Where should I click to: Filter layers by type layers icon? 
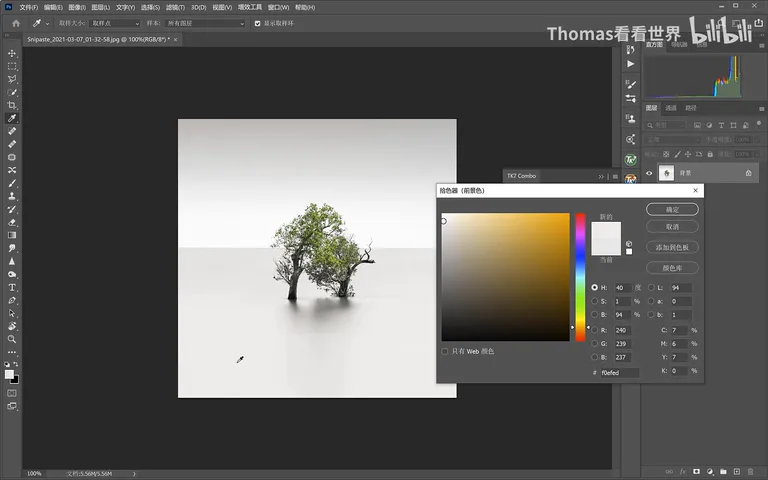pyautogui.click(x=721, y=125)
